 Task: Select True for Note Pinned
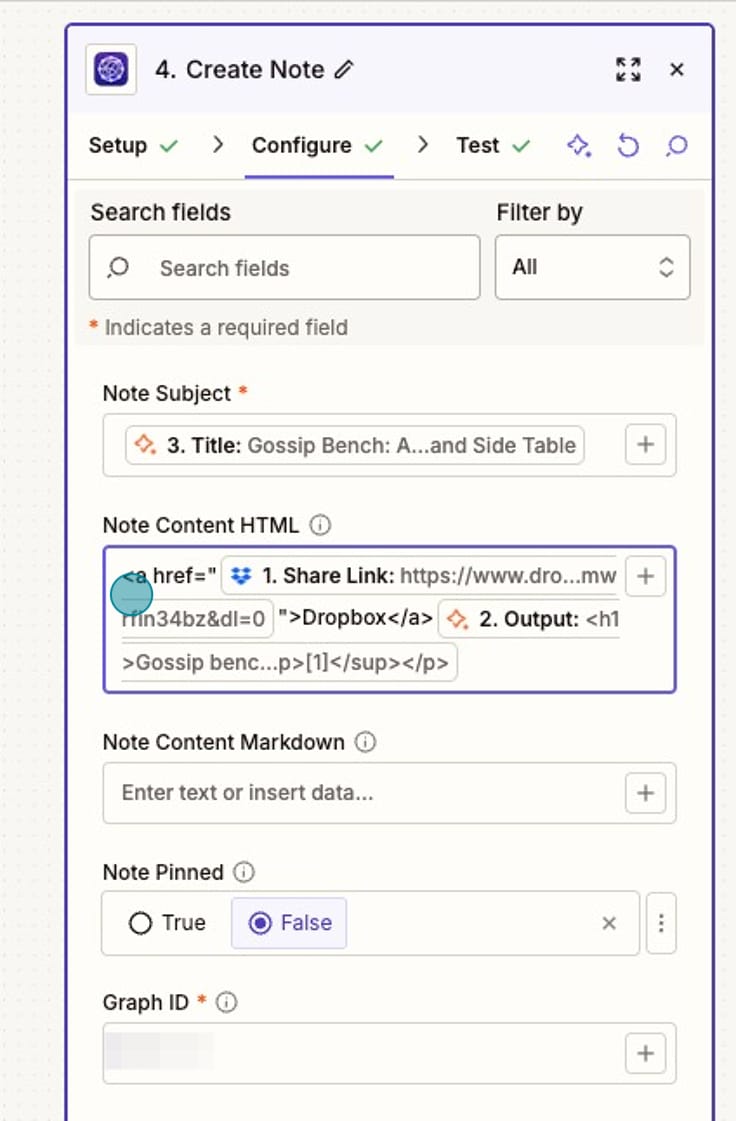[x=141, y=923]
